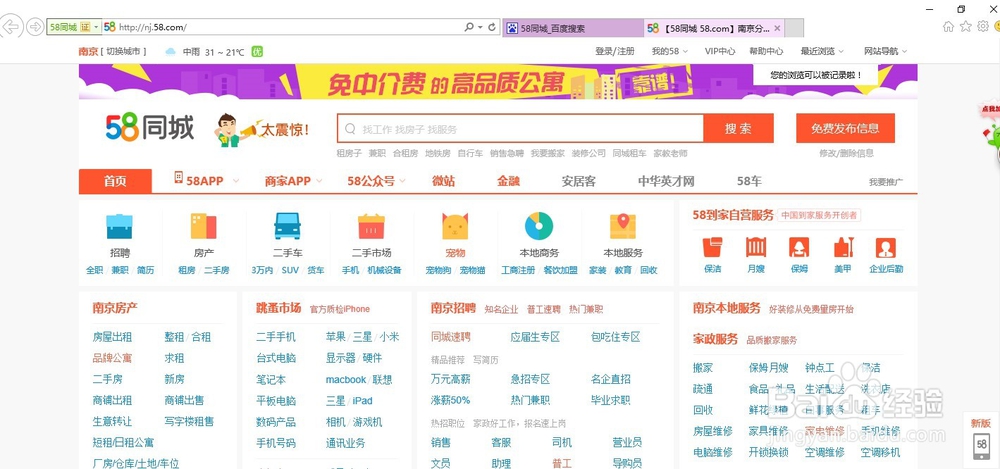Open the 万元高薪 job link

(x=450, y=379)
